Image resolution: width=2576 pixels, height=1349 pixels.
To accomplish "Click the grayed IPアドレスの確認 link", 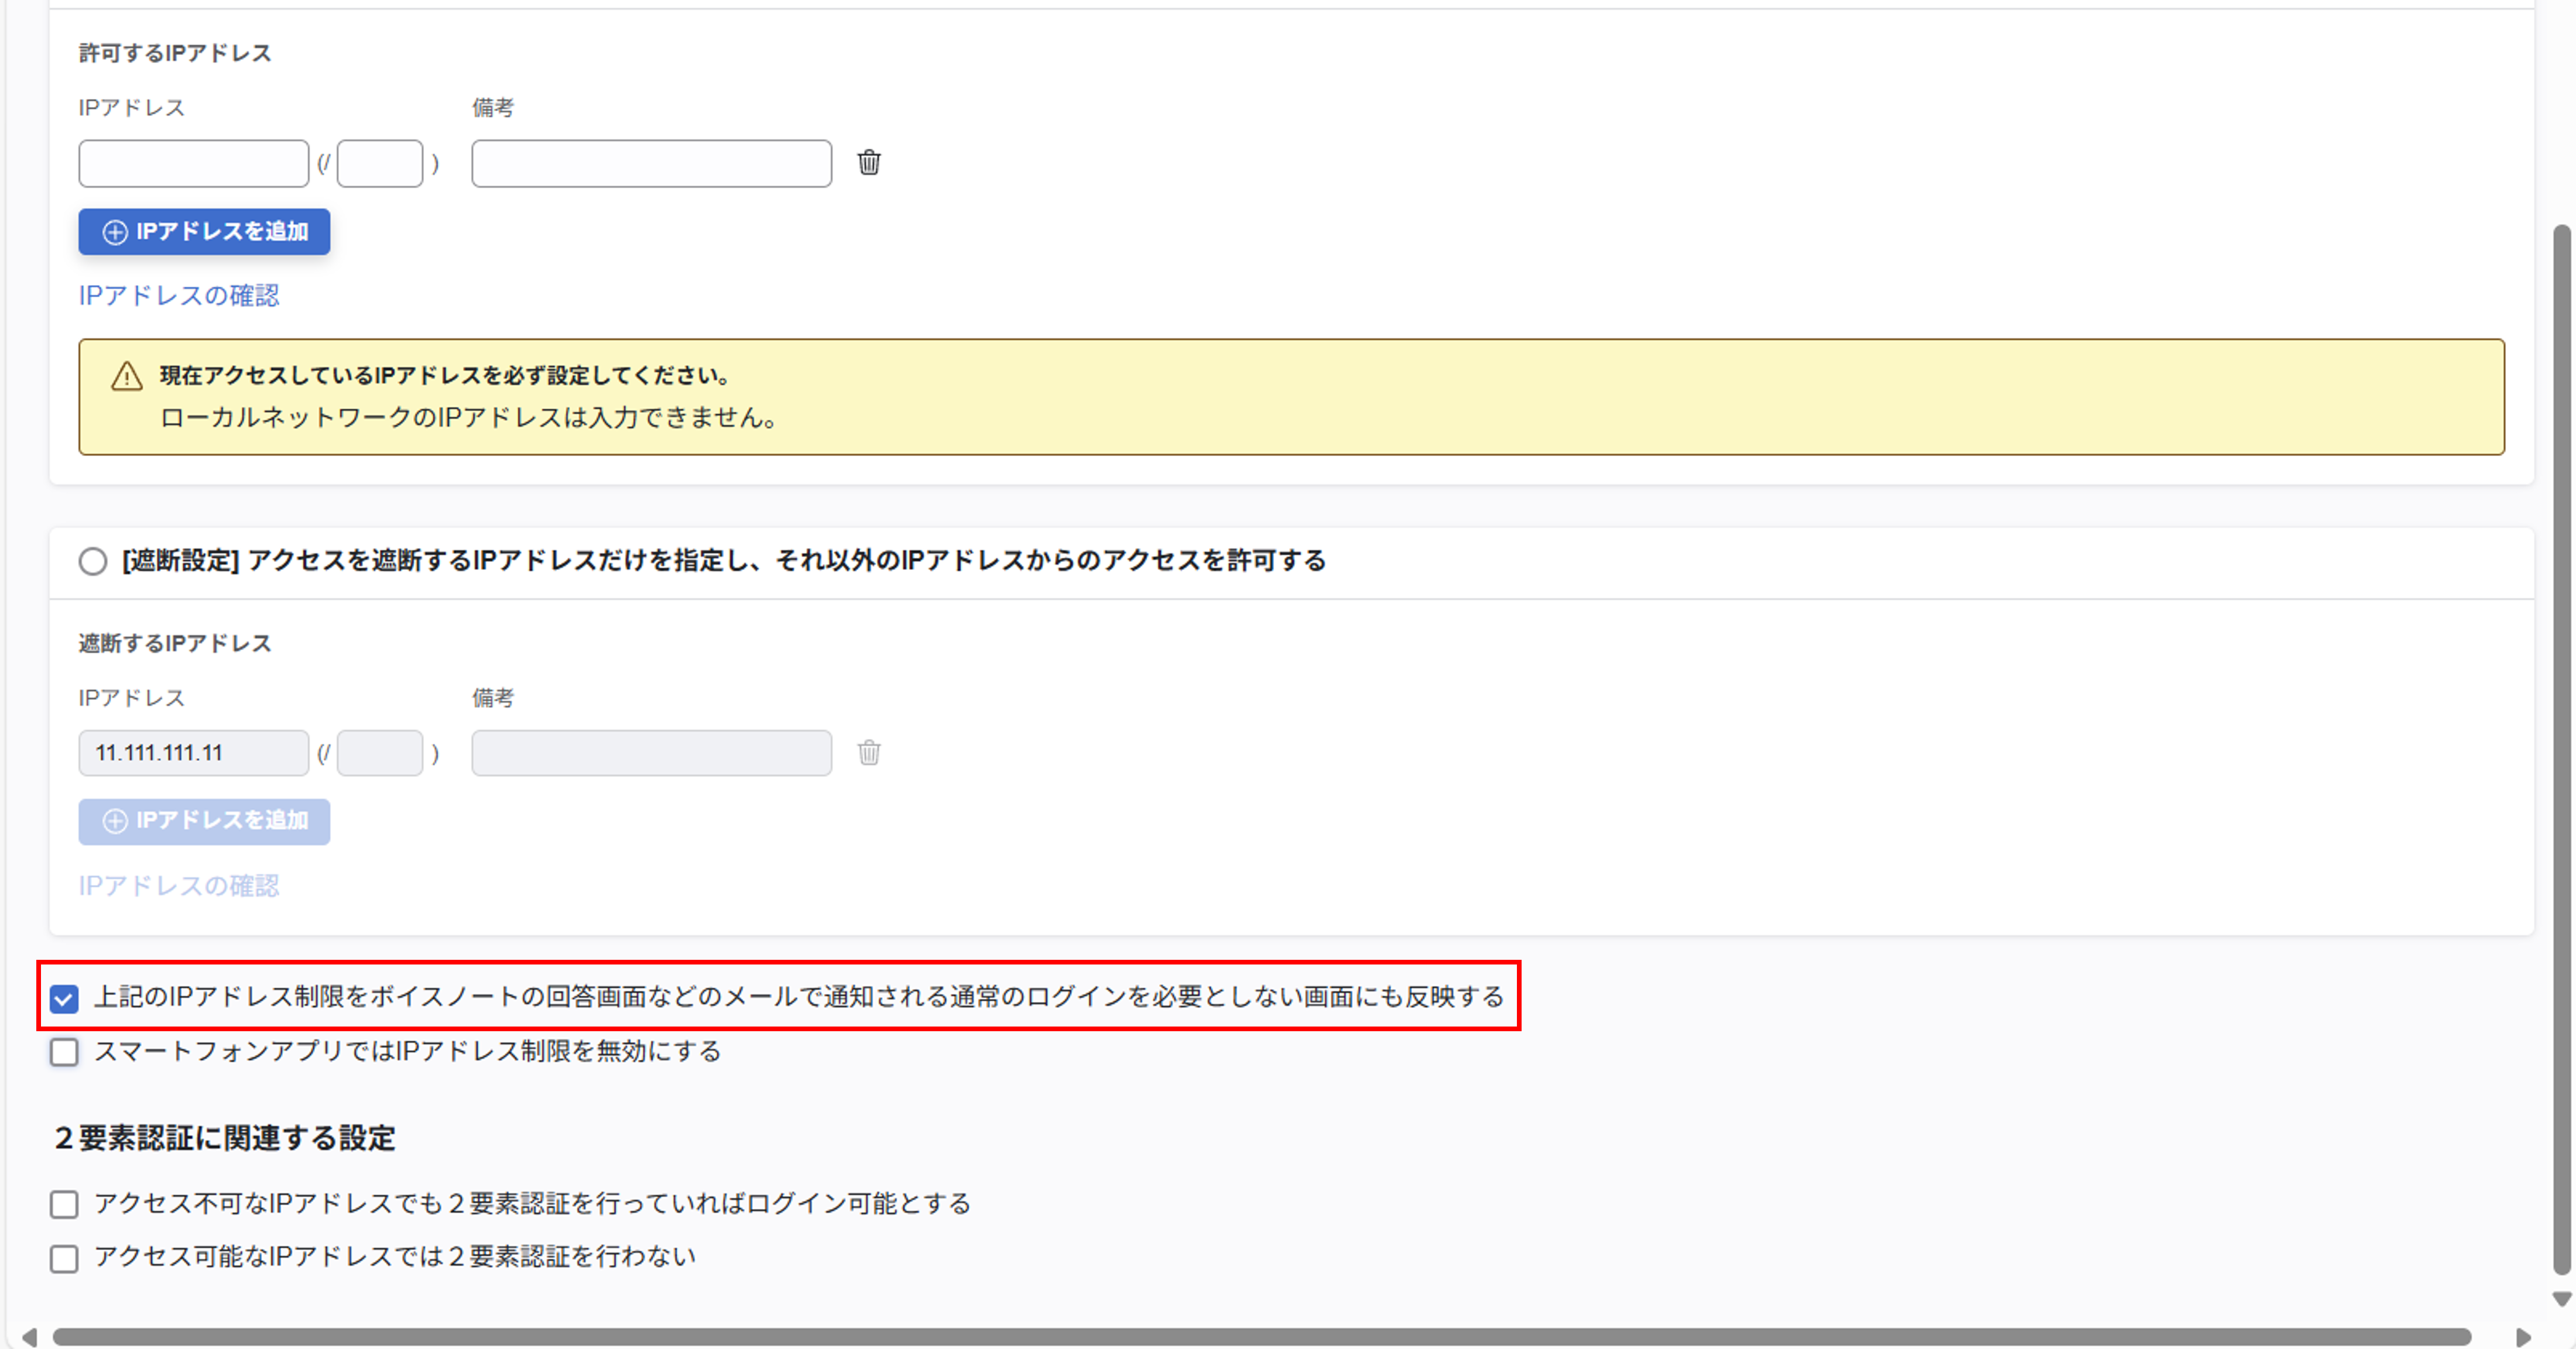I will coord(178,885).
